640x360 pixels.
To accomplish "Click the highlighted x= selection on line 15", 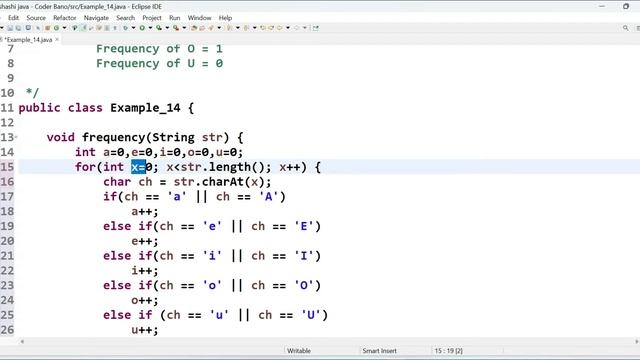I will click(x=138, y=167).
